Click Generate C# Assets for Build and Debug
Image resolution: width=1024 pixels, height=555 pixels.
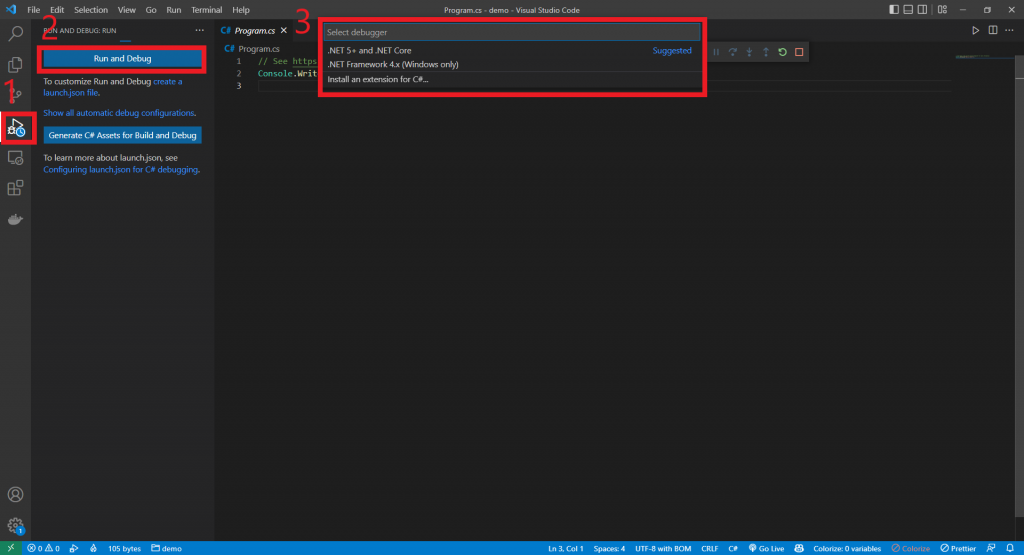[x=122, y=135]
